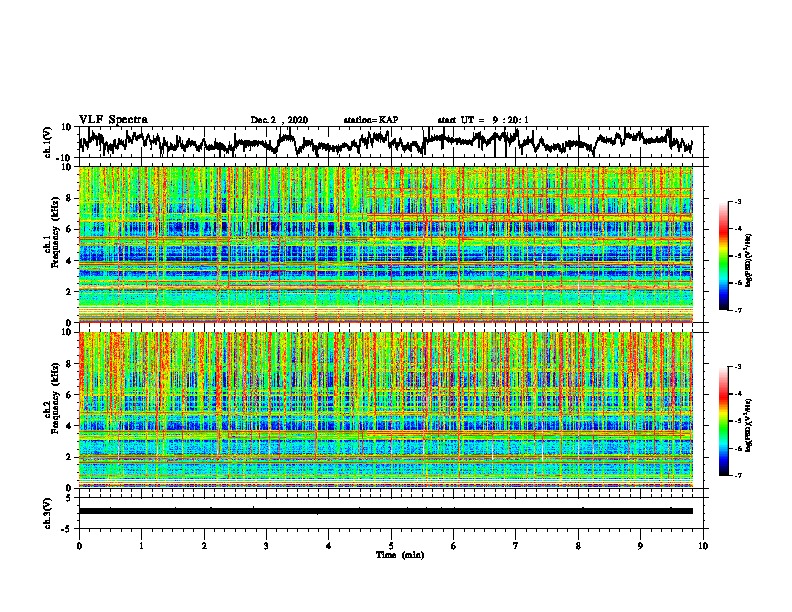
Task: Click the time axis tick label "6"
Action: click(x=454, y=546)
